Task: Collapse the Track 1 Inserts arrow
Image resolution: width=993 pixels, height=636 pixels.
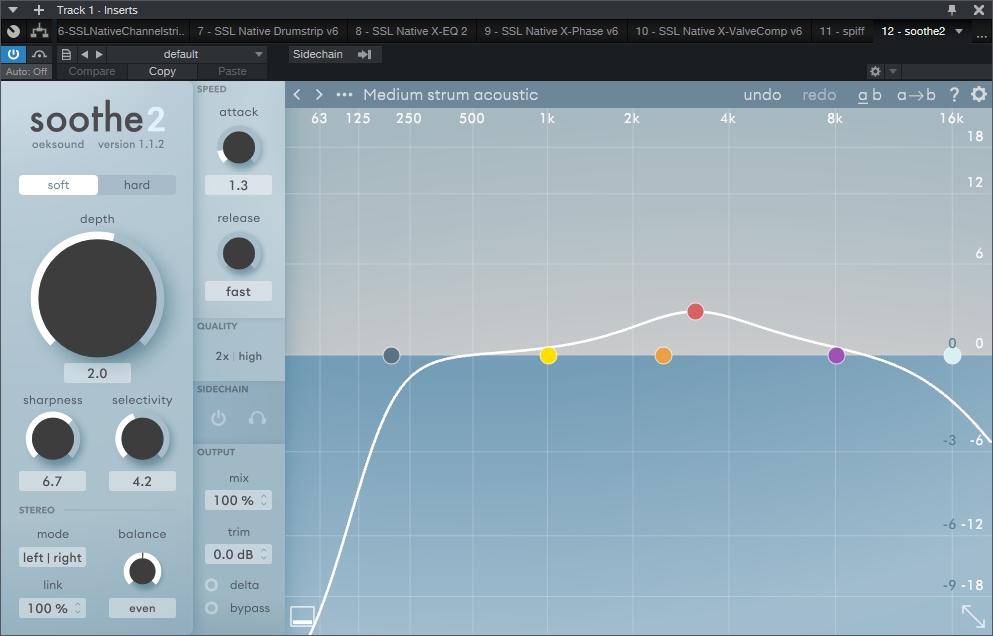Action: click(x=13, y=10)
